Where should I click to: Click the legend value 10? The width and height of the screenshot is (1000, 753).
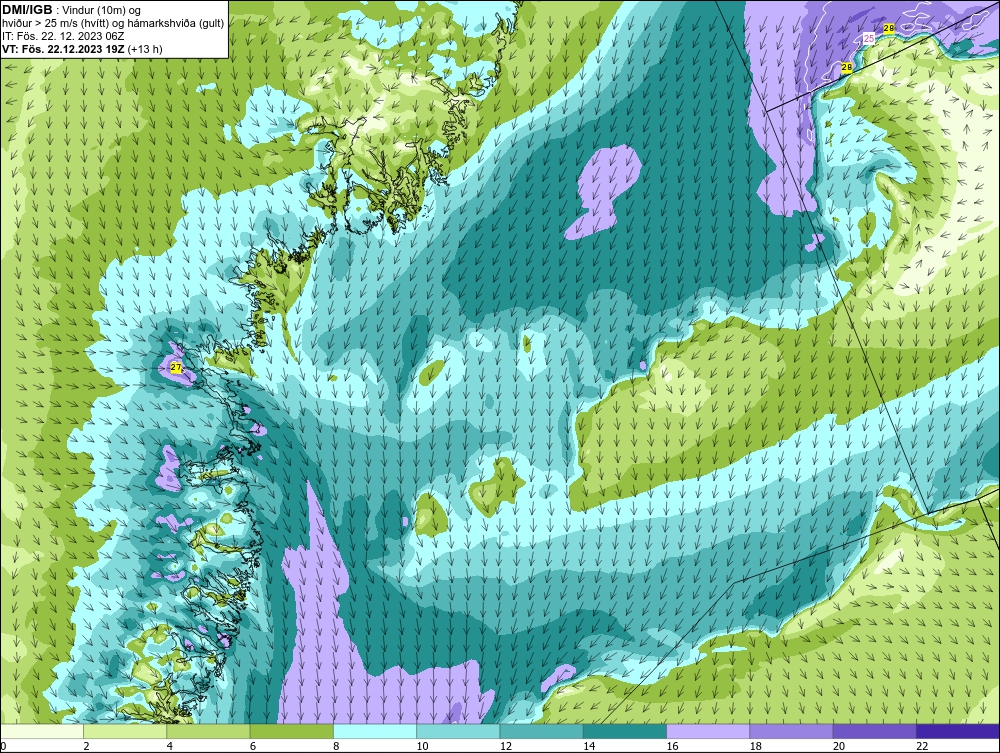422,746
